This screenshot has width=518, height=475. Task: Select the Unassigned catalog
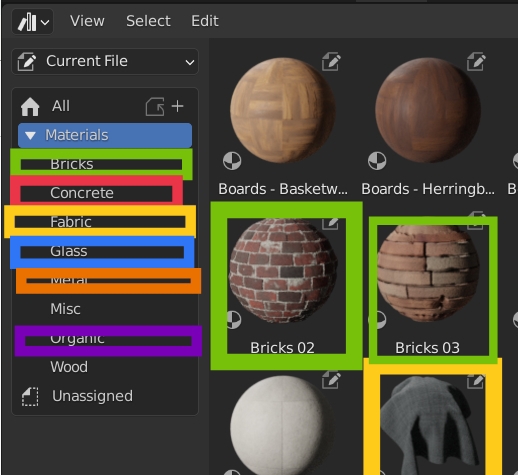[x=105, y=396]
